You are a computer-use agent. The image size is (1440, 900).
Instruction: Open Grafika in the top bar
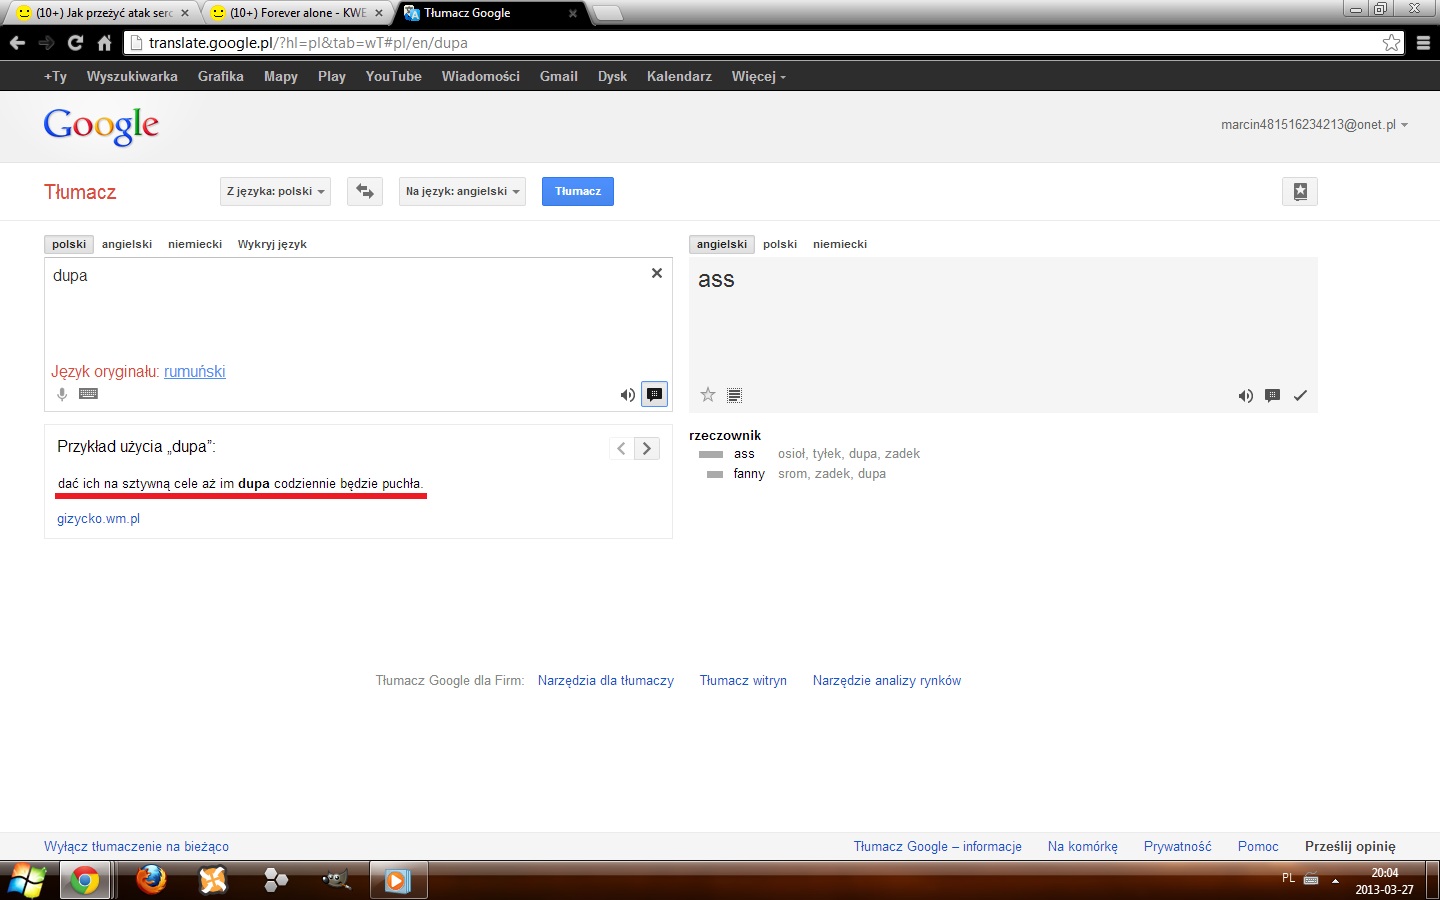(x=221, y=76)
